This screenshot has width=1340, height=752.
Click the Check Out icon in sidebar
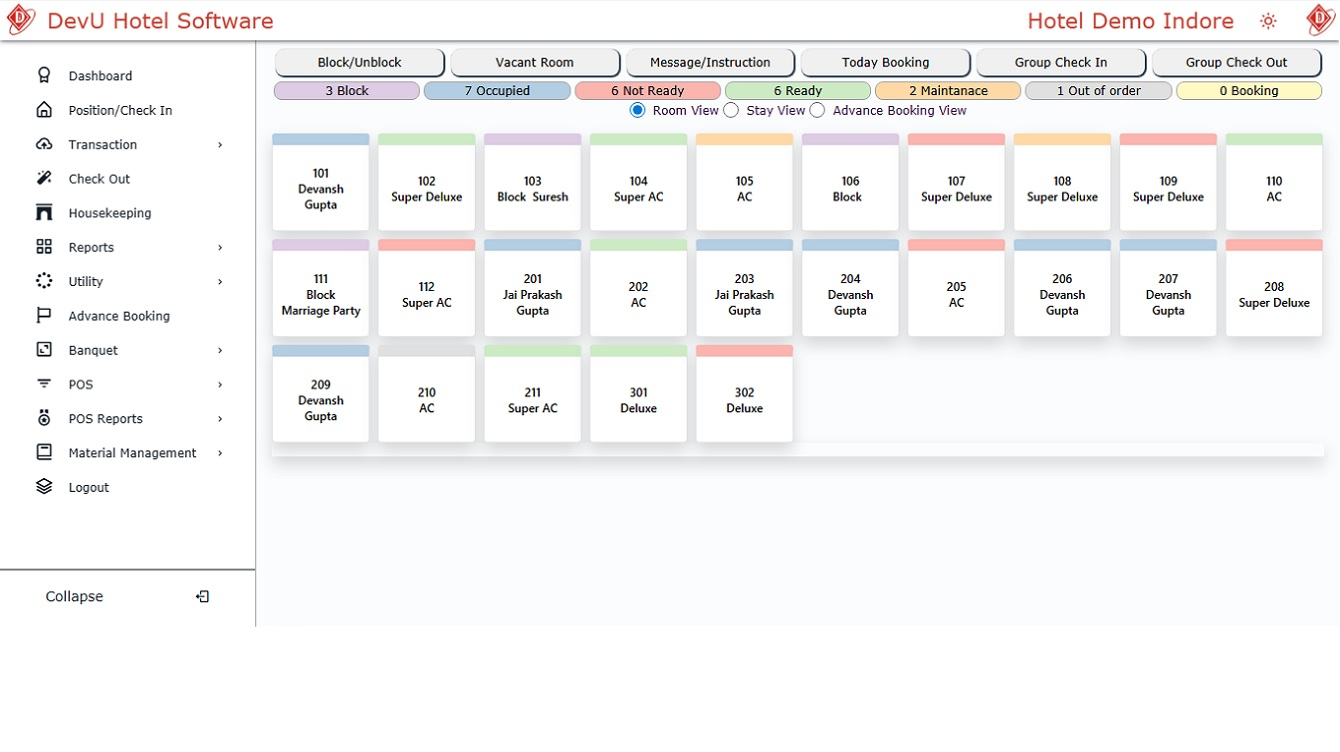(x=44, y=178)
